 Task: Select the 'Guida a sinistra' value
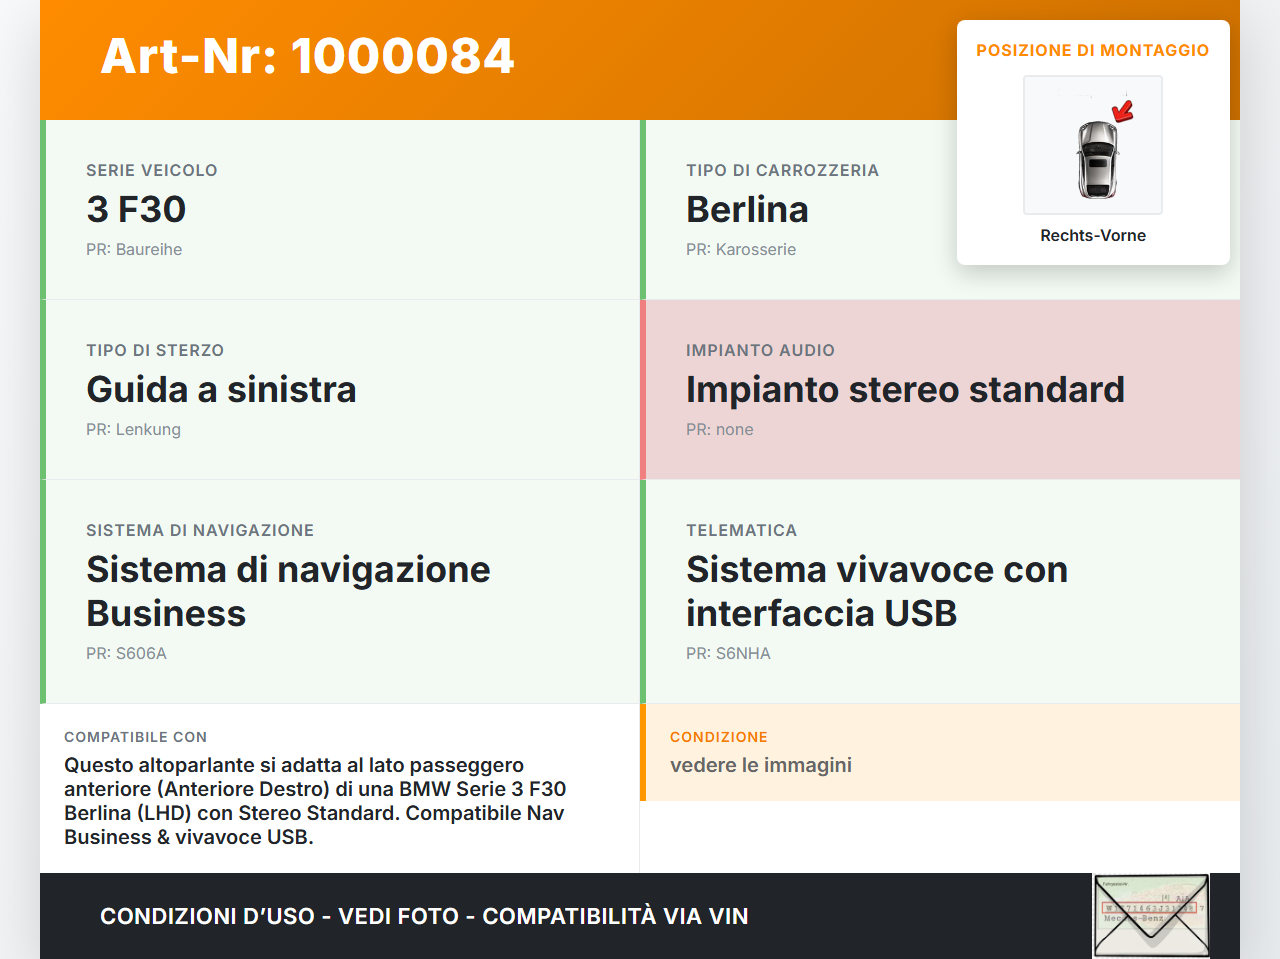click(221, 389)
